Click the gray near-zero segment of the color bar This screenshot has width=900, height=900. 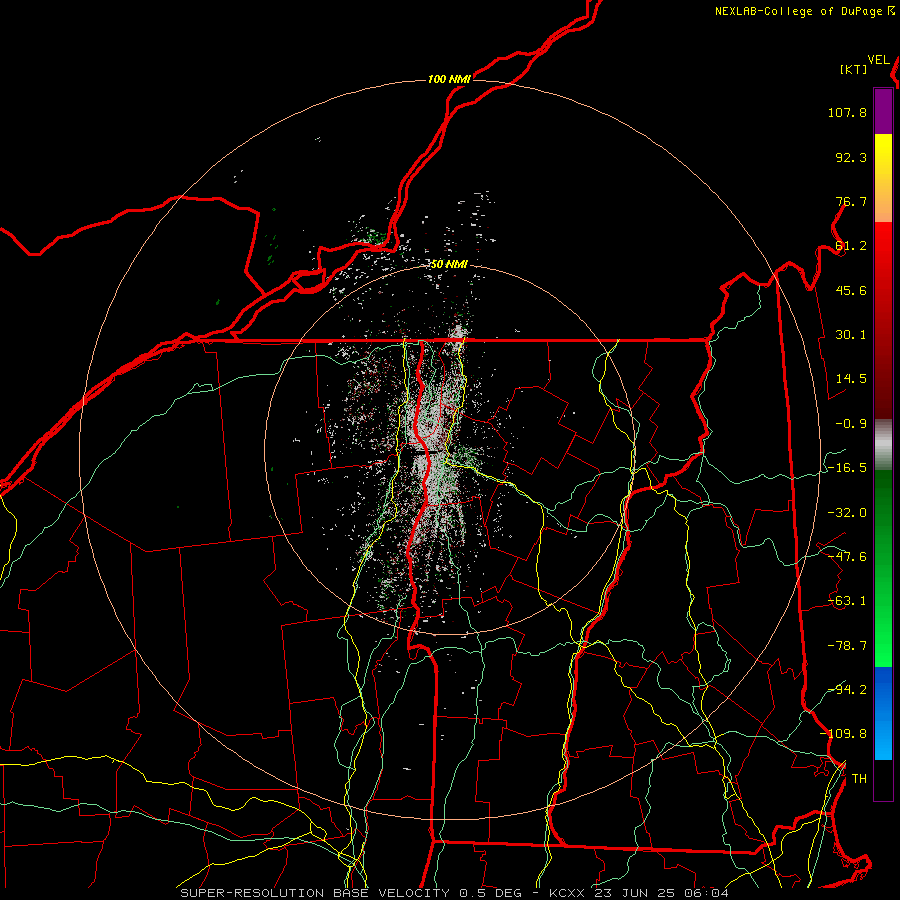tap(883, 445)
